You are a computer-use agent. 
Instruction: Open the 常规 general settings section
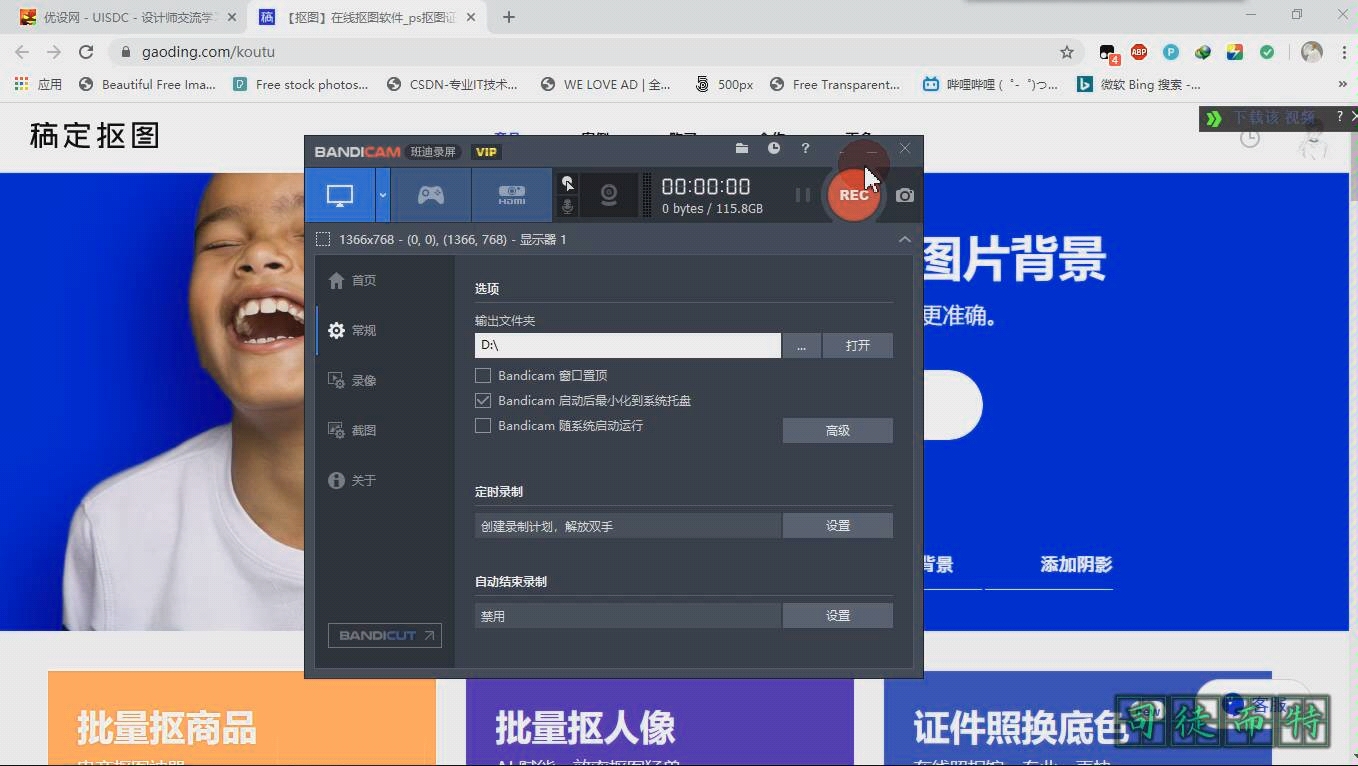click(353, 331)
